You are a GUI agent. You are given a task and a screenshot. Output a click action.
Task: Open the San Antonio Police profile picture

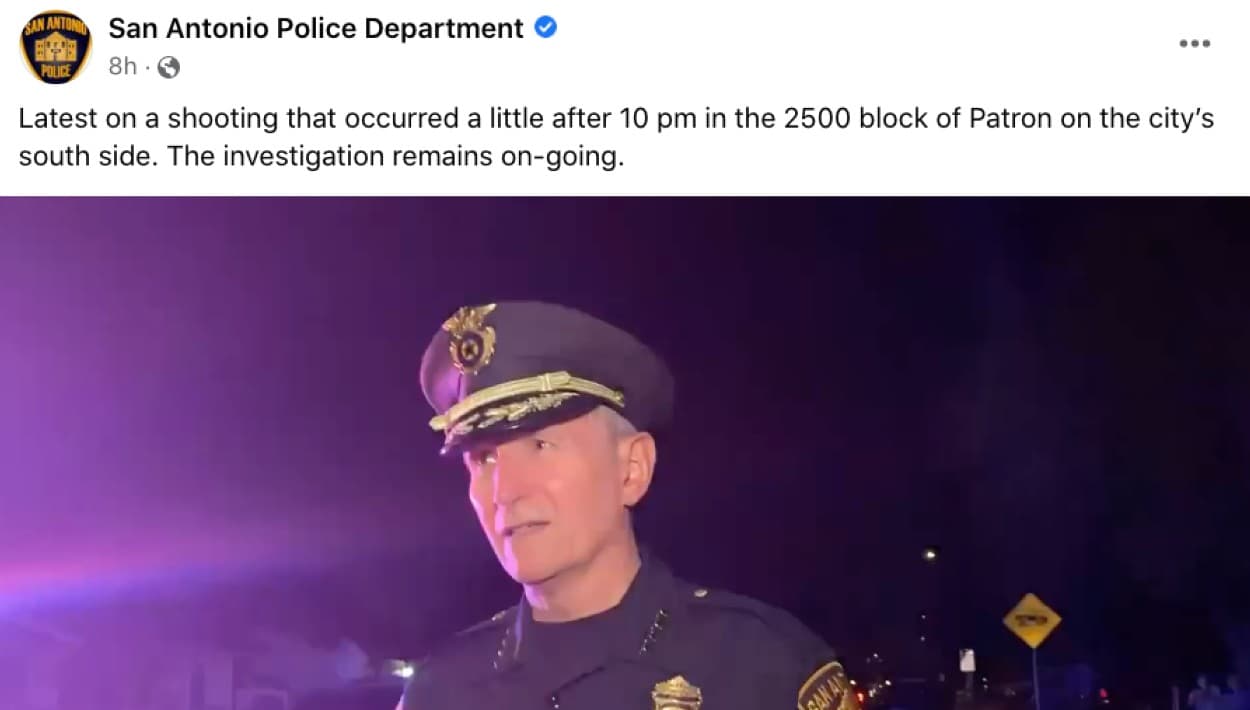(55, 46)
